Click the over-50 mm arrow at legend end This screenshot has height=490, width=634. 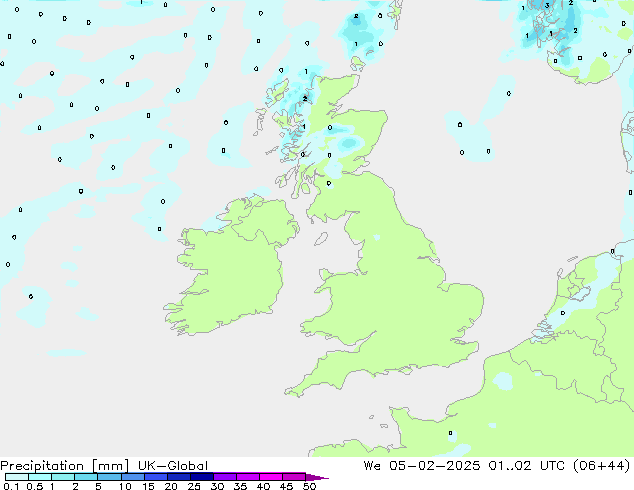[x=317, y=477]
